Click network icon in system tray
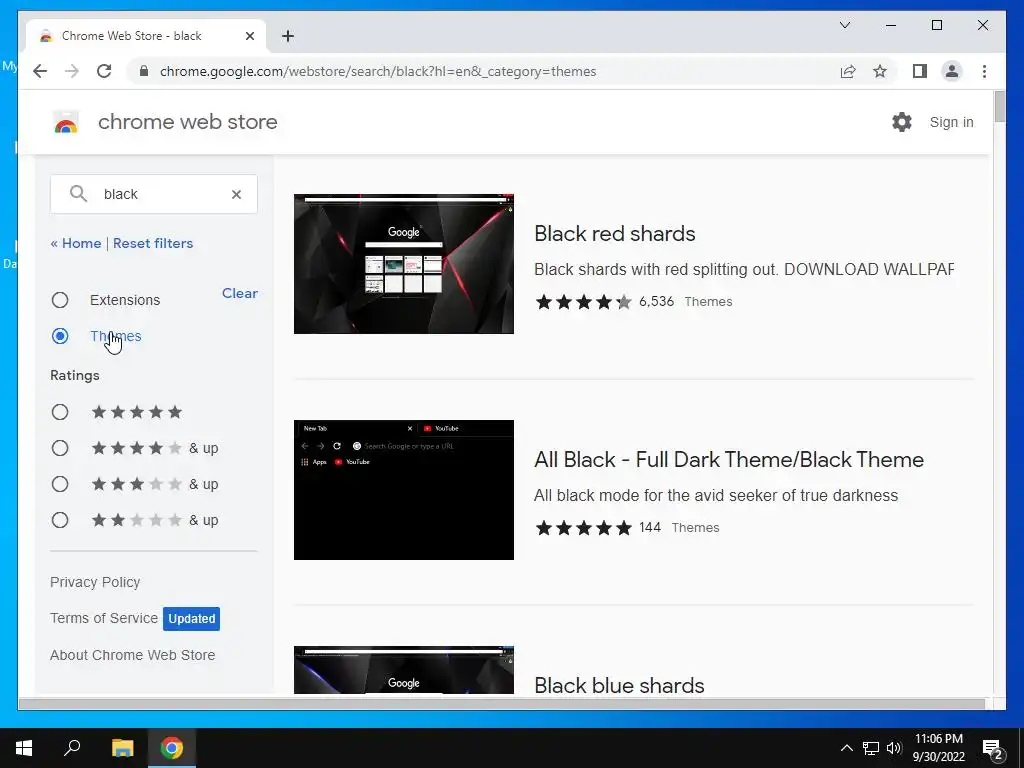Viewport: 1024px width, 768px height. point(871,748)
